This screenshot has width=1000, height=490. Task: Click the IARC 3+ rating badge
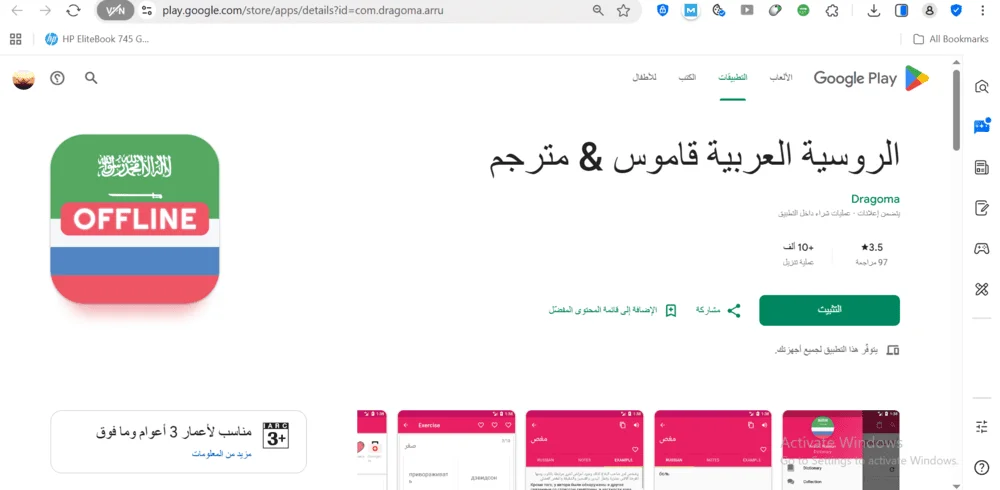pyautogui.click(x=276, y=435)
